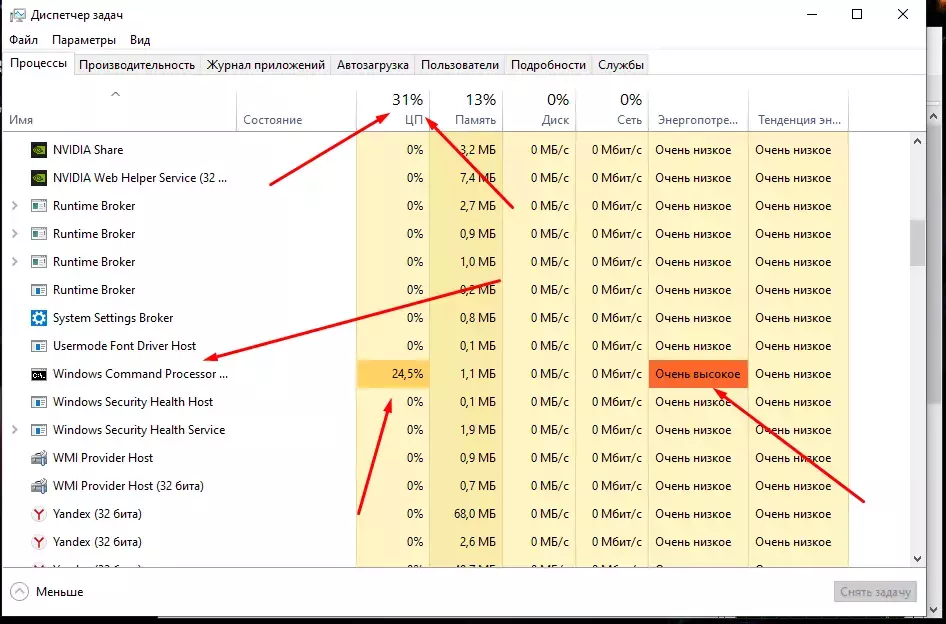
Task: Click the WMI Provider Host (32 бита) icon
Action: [x=39, y=486]
